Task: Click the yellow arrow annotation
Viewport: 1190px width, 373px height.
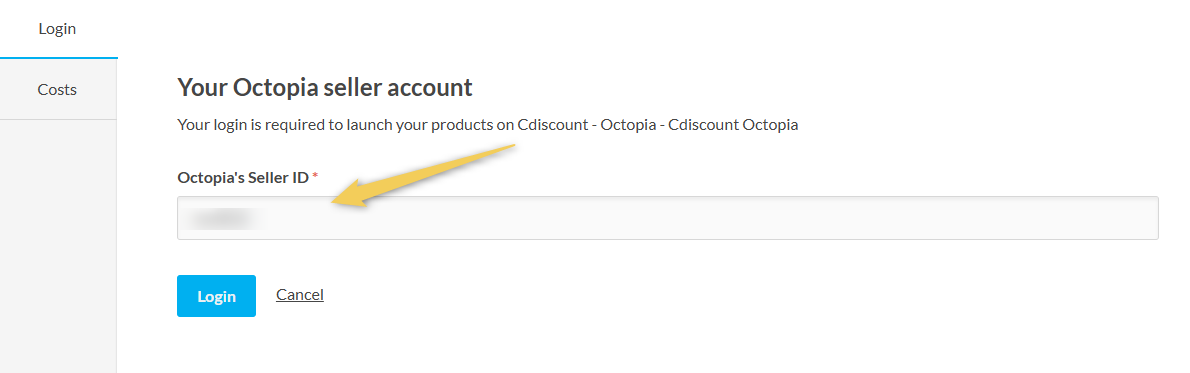Action: [x=423, y=175]
